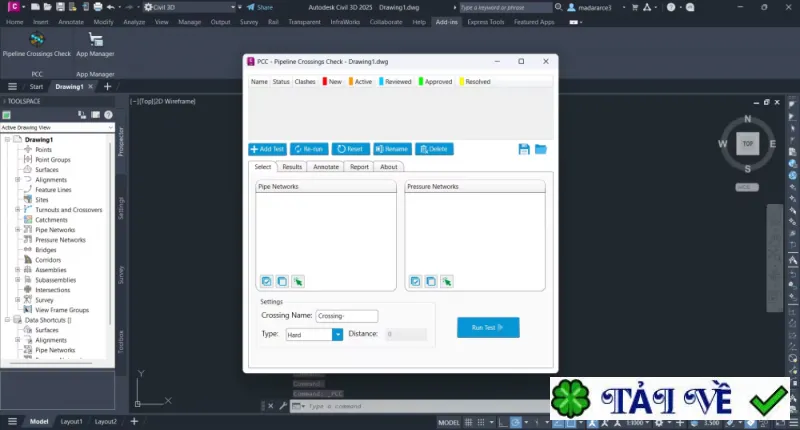Click the save tests floppy disk icon
Screen dimensions: 800x430
(524, 149)
